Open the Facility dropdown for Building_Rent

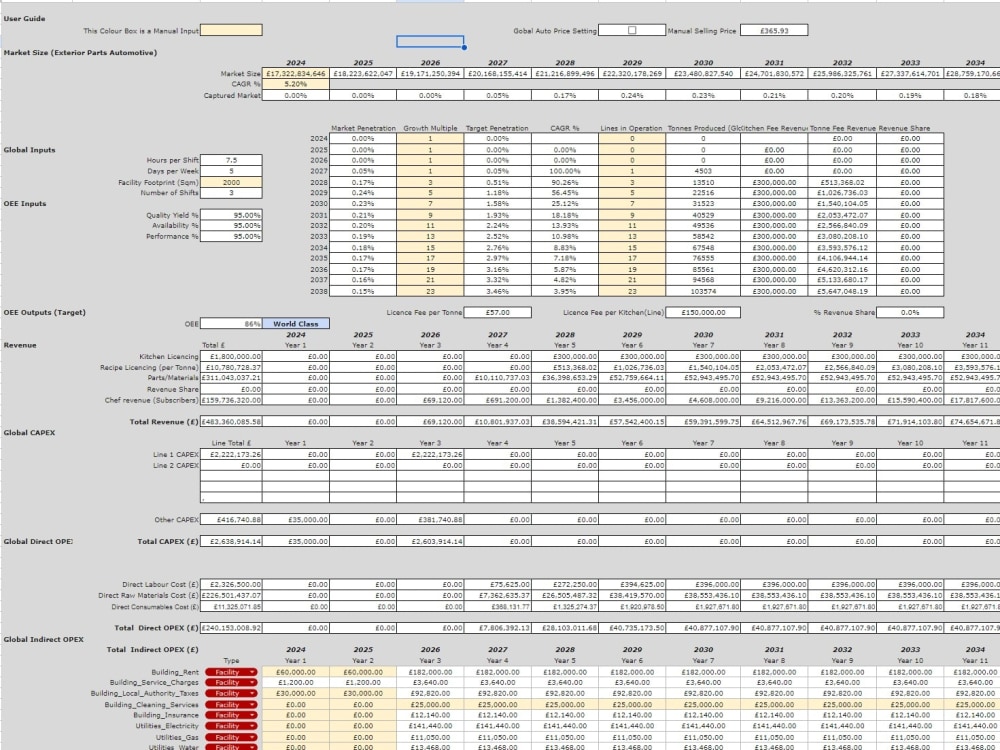click(x=230, y=672)
